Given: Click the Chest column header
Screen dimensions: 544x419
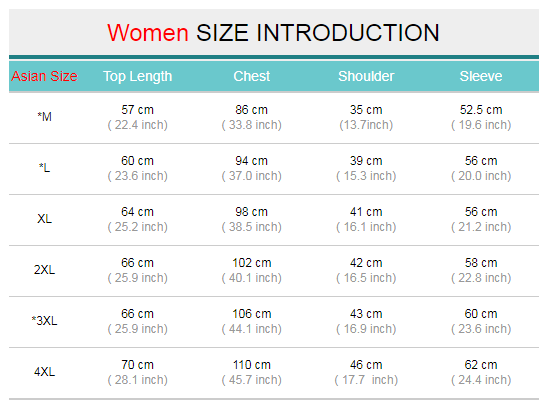Looking at the screenshot, I should [252, 76].
